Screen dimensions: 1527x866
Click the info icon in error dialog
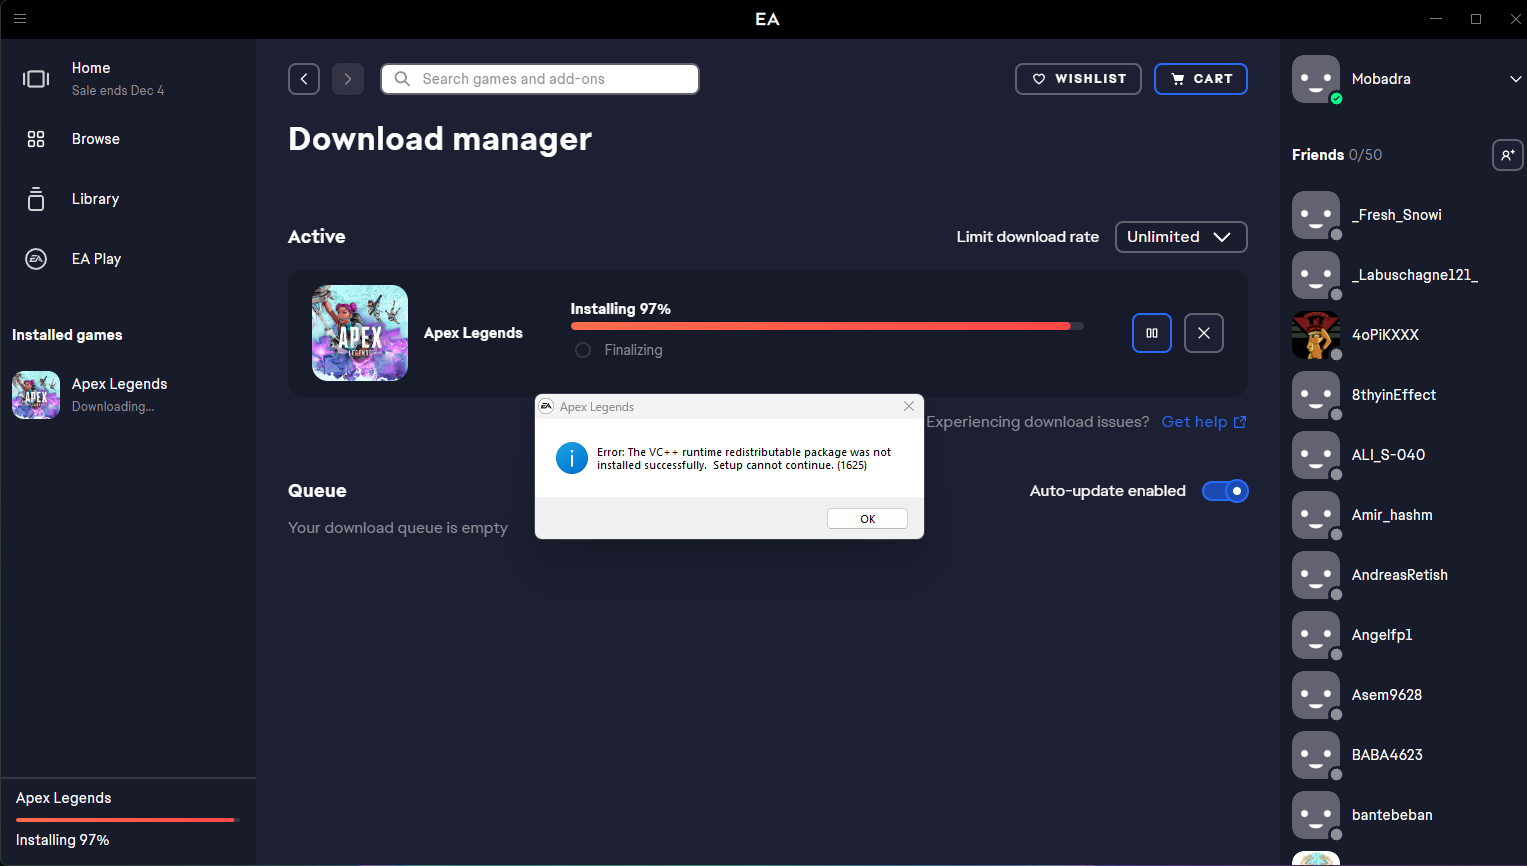tap(571, 458)
